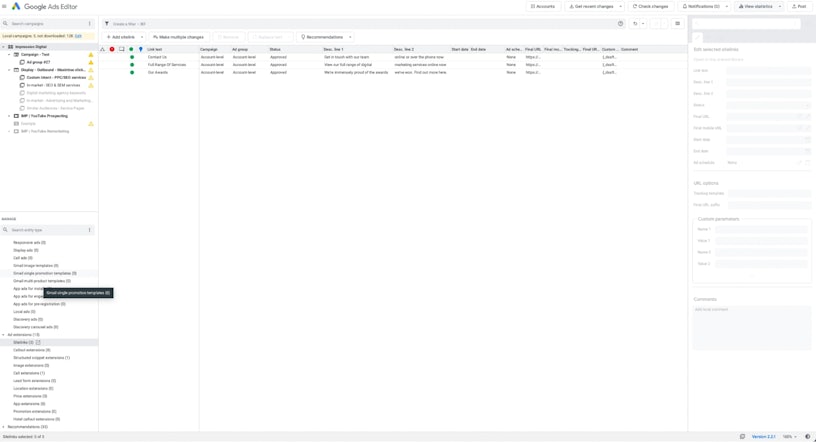Click the help question mark icon
Viewport: 816px width, 442px height.
coord(620,23)
